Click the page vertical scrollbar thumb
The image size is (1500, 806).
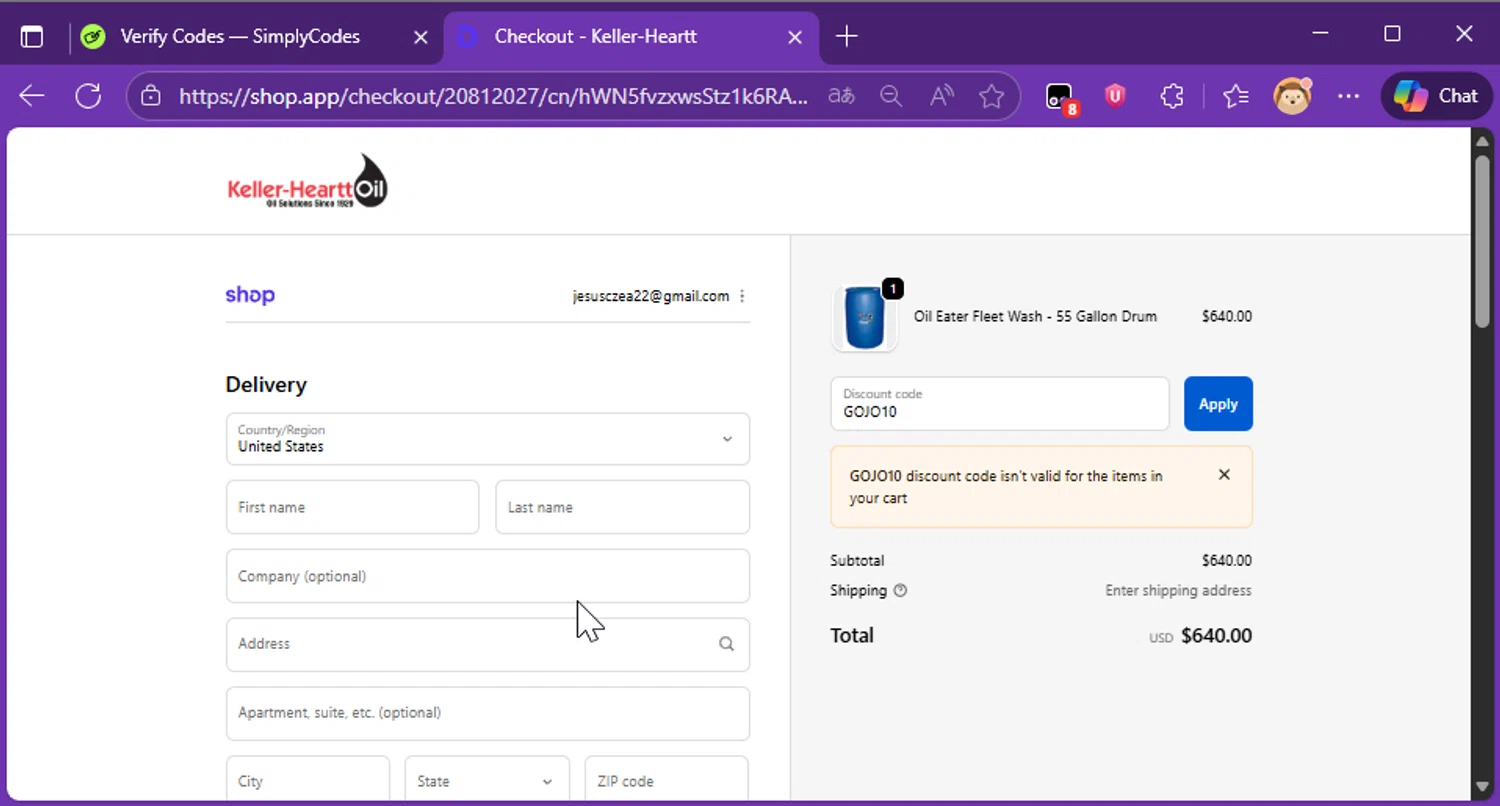[x=1482, y=240]
